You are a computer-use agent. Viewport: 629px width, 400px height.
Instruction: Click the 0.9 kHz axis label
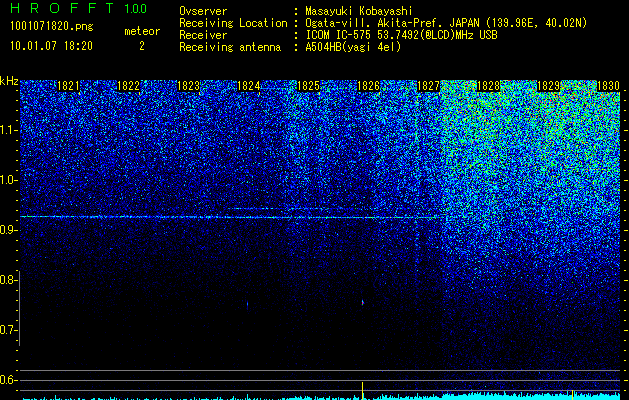tap(9, 230)
